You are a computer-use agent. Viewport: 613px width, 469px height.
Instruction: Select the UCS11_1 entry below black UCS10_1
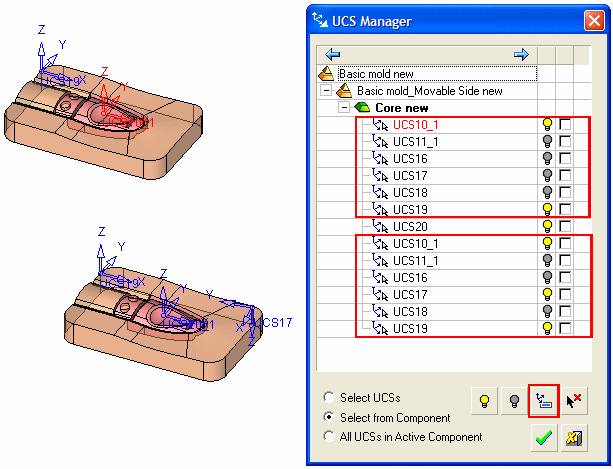(x=416, y=261)
